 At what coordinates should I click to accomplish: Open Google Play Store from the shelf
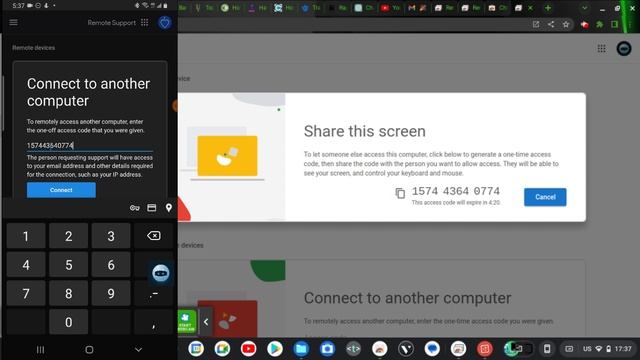coord(275,349)
